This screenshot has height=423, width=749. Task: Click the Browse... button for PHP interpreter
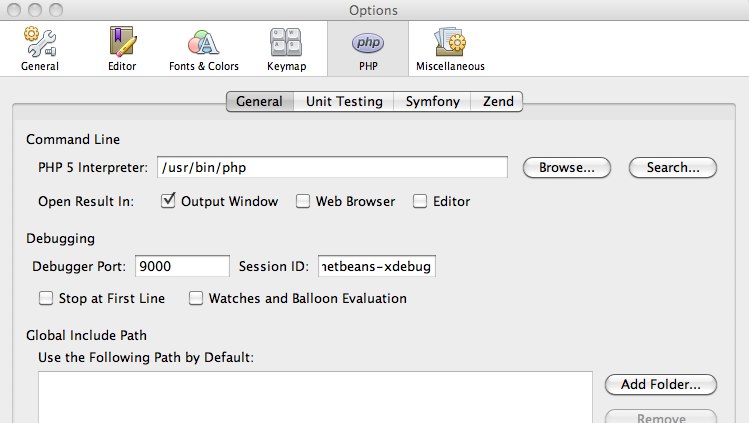[567, 168]
